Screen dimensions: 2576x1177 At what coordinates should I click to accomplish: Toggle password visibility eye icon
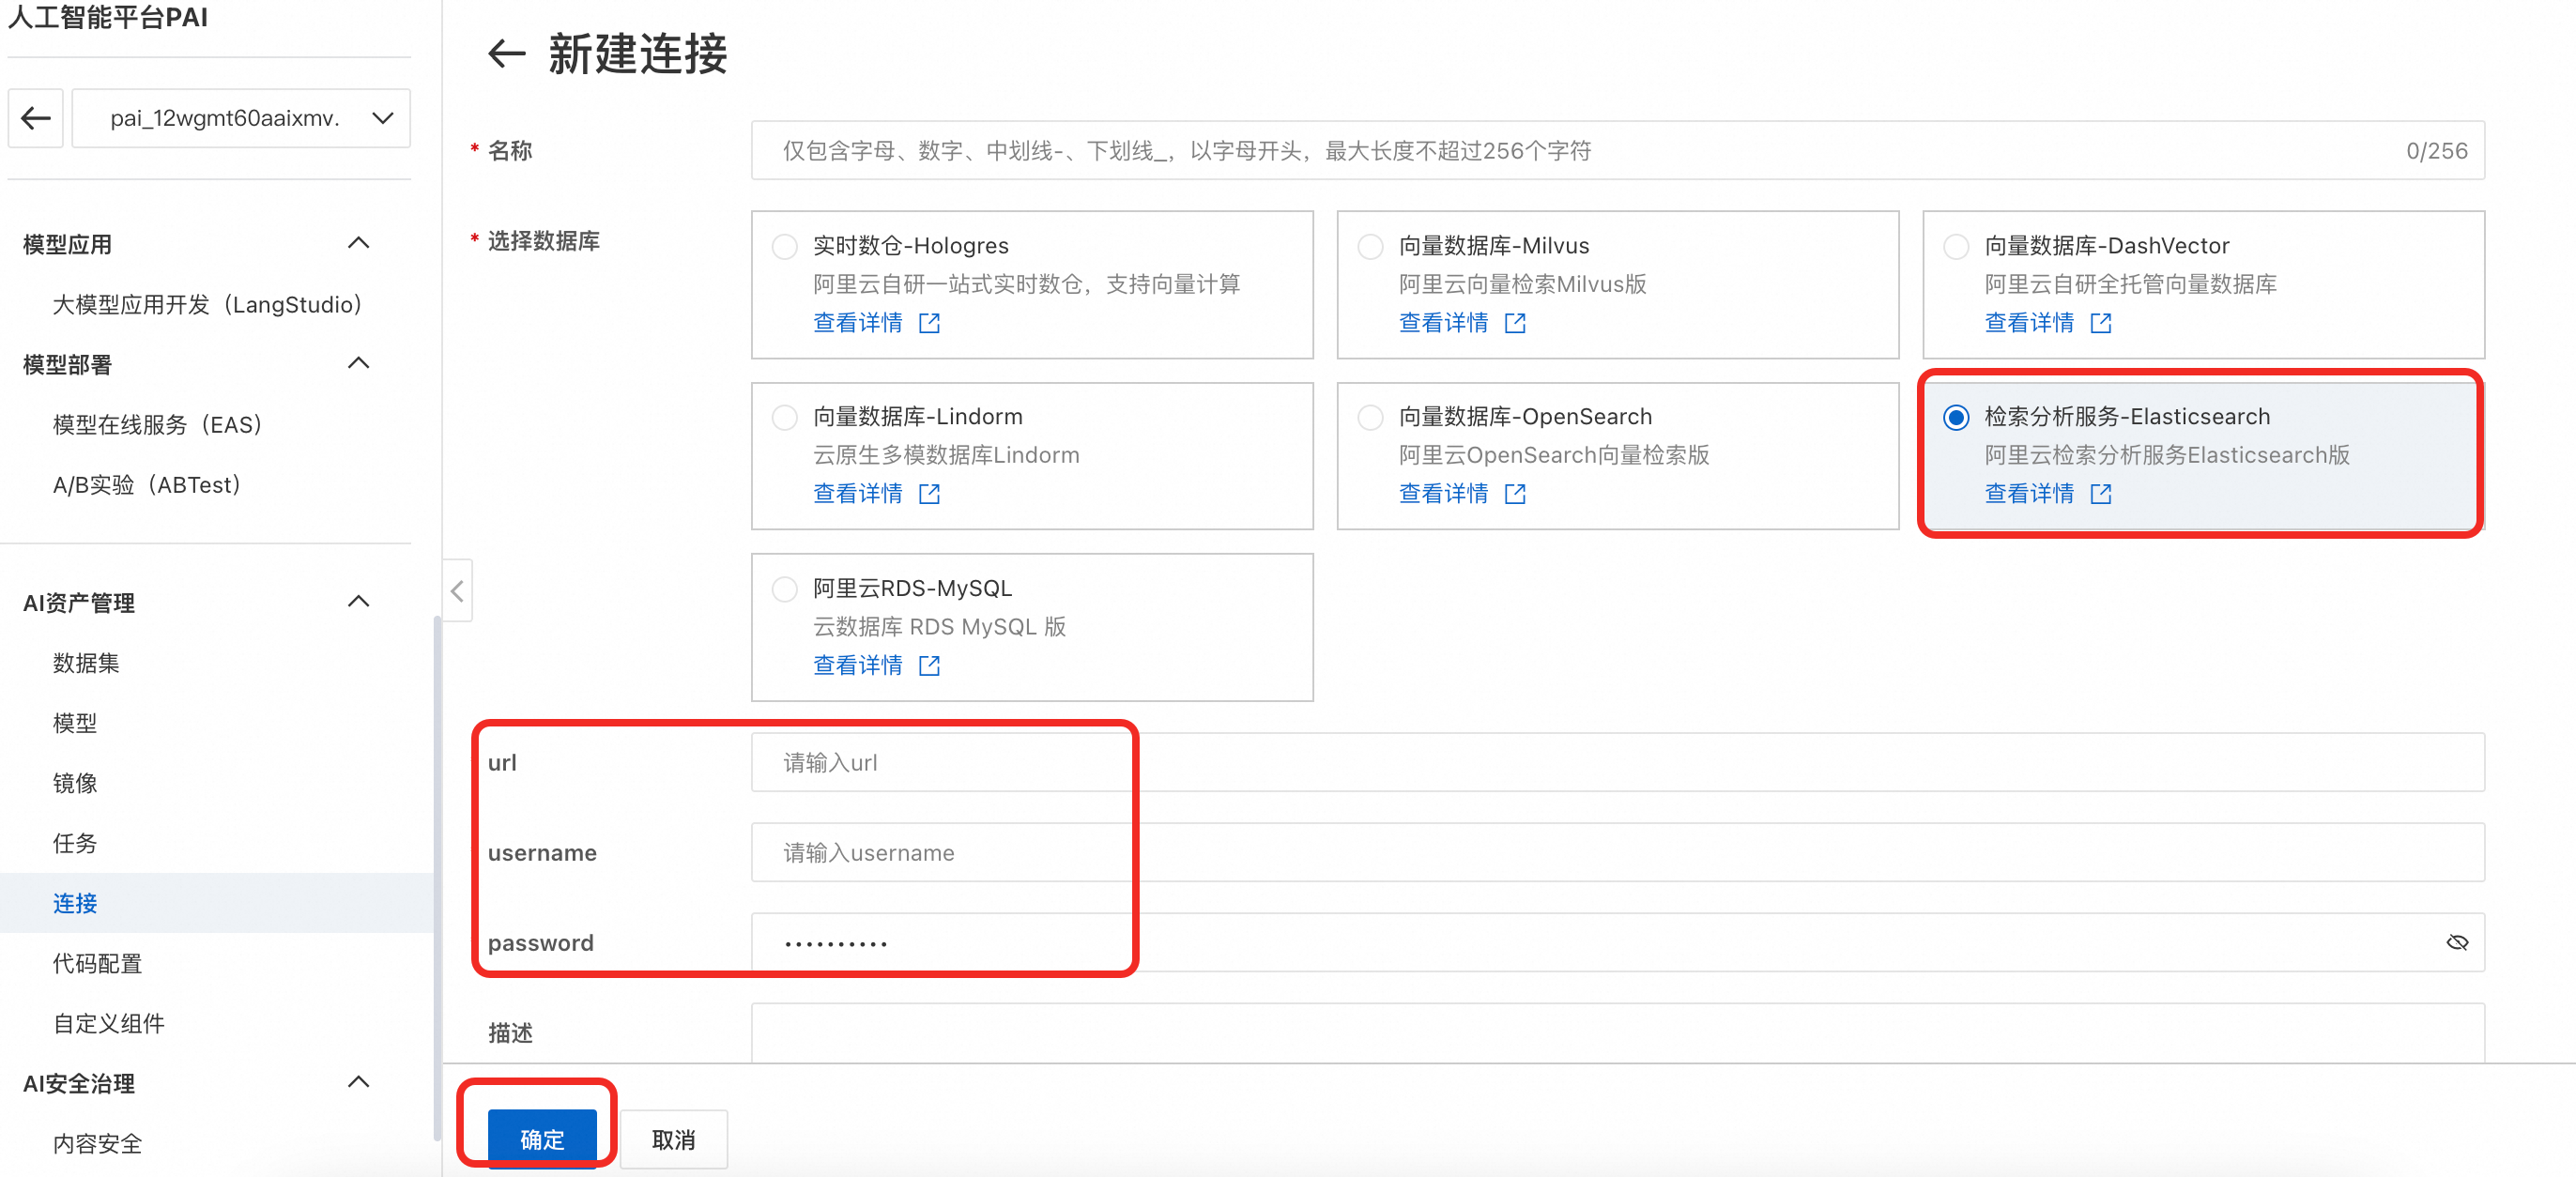[x=2457, y=943]
